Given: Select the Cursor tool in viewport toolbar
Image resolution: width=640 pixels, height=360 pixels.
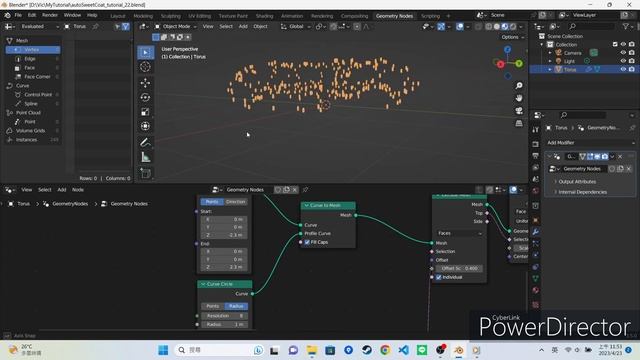Looking at the screenshot, I should pos(145,67).
